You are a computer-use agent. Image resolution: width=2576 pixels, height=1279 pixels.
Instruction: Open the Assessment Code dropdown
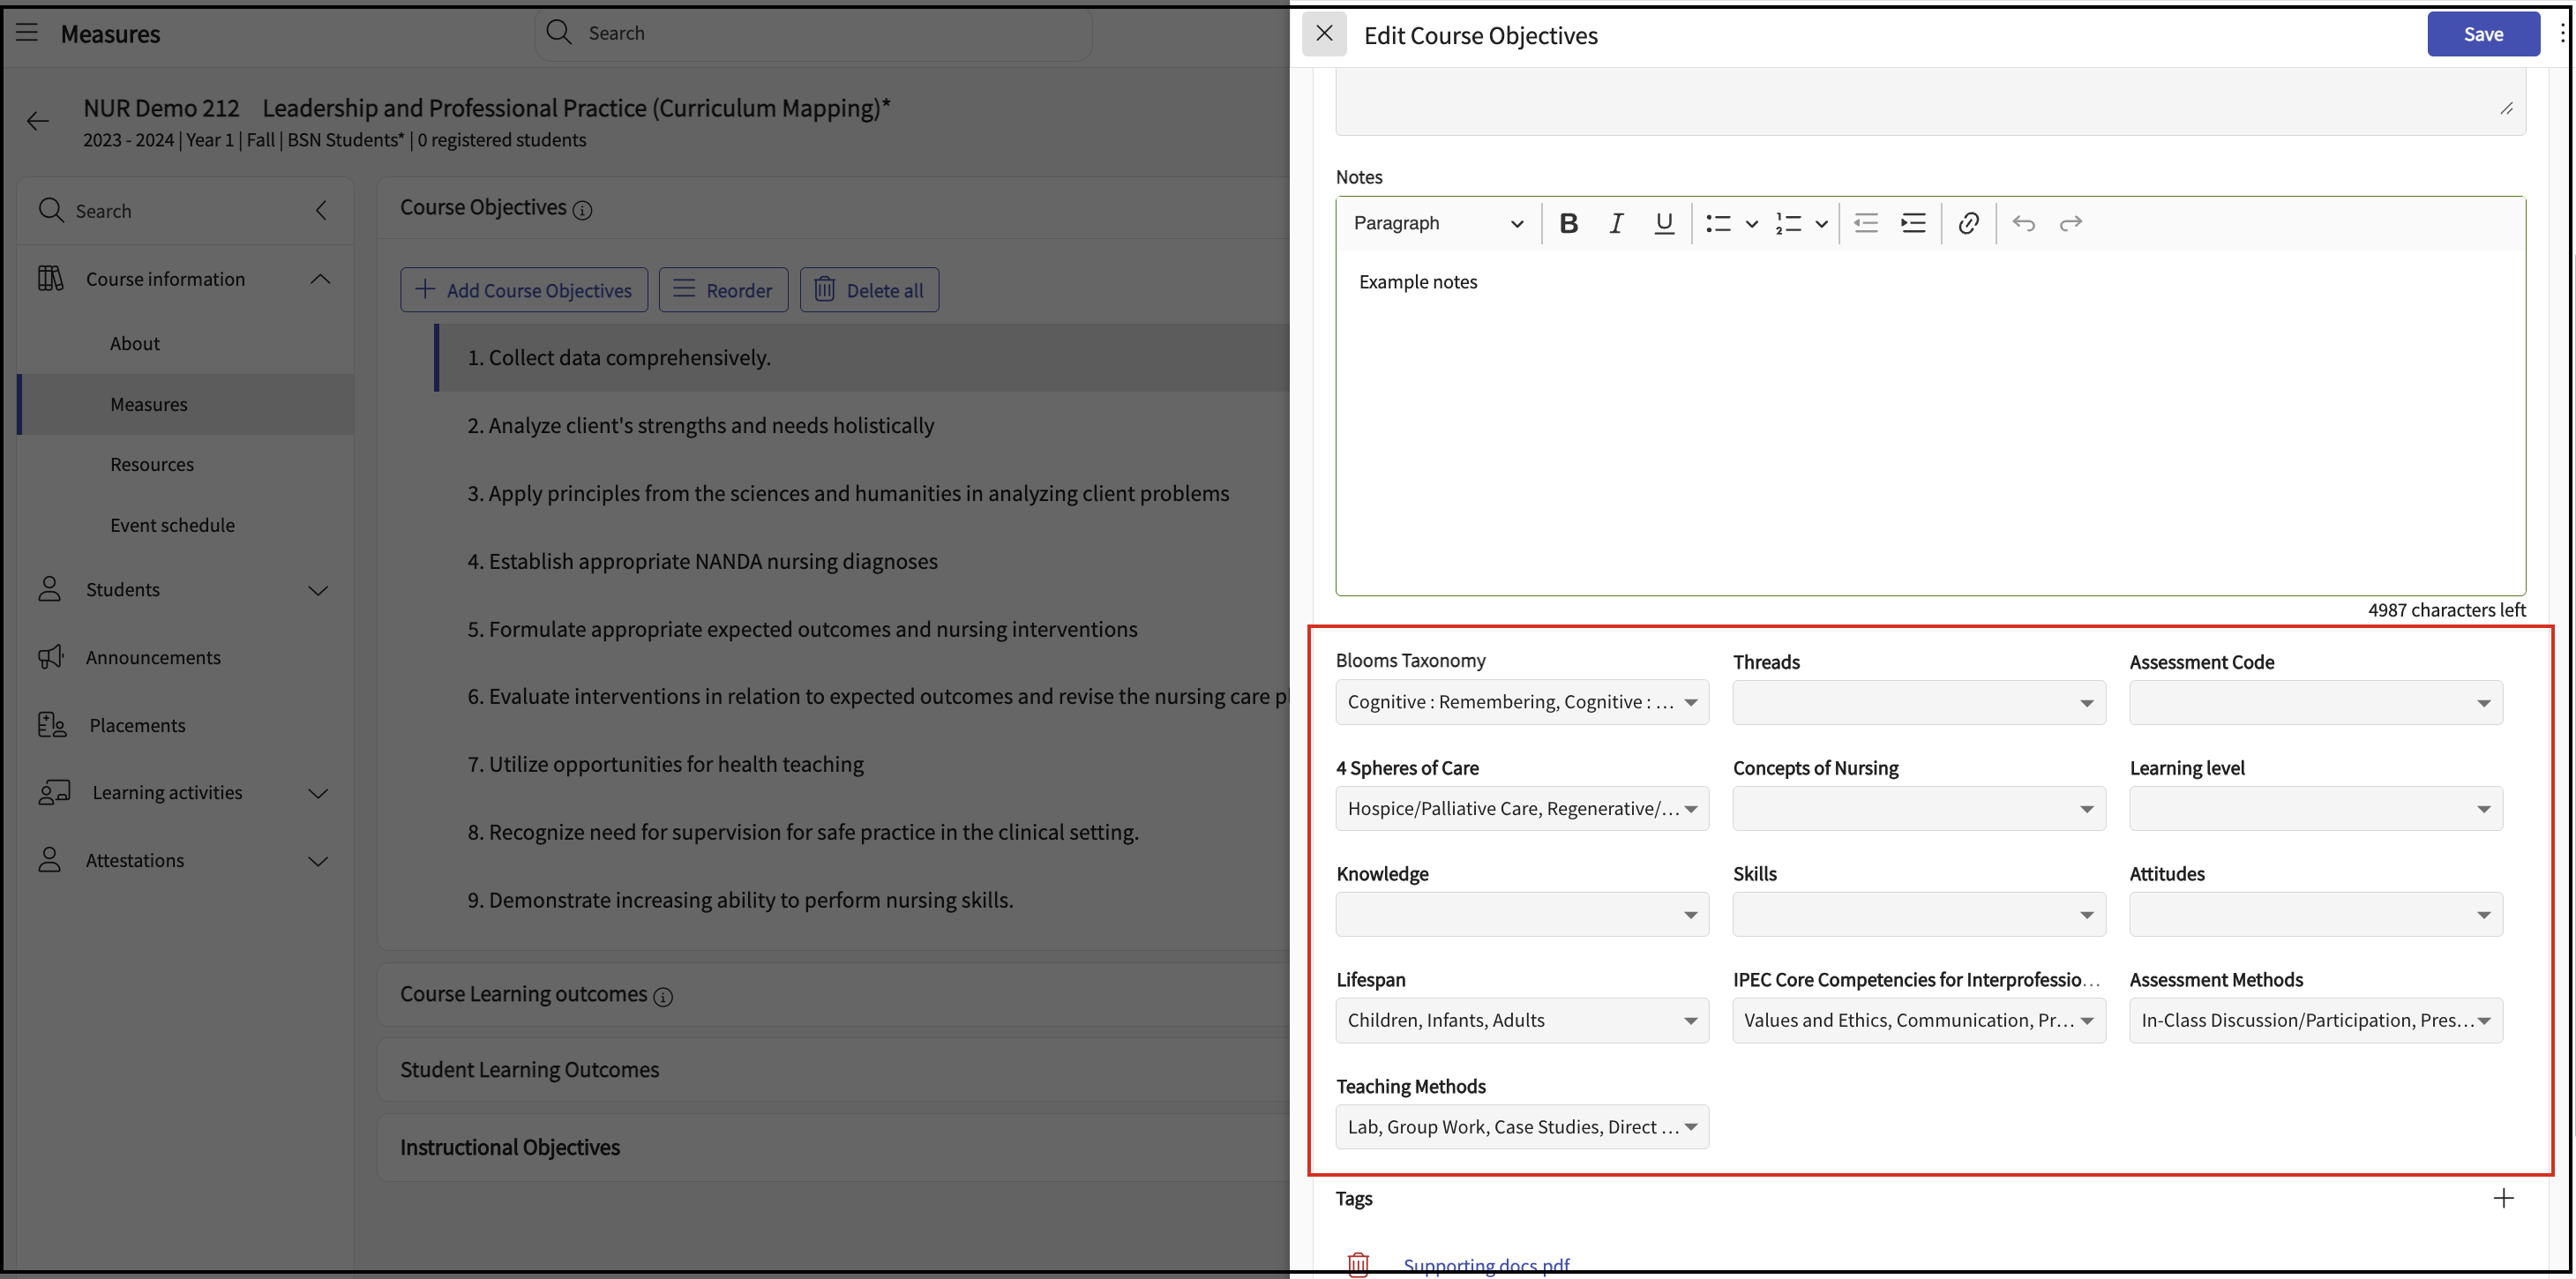[x=2315, y=702]
